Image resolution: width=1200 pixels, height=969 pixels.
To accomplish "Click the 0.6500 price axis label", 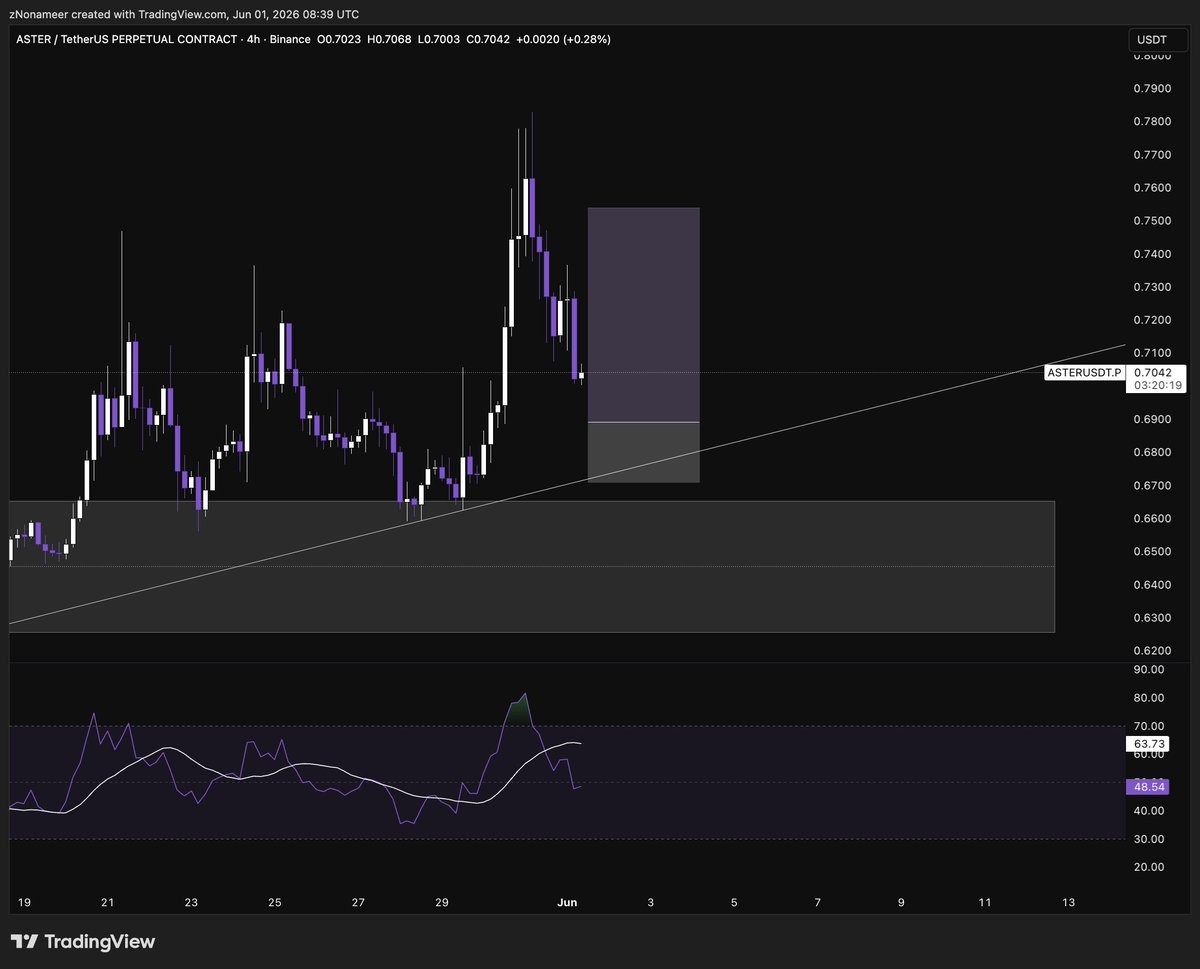I will (1152, 551).
